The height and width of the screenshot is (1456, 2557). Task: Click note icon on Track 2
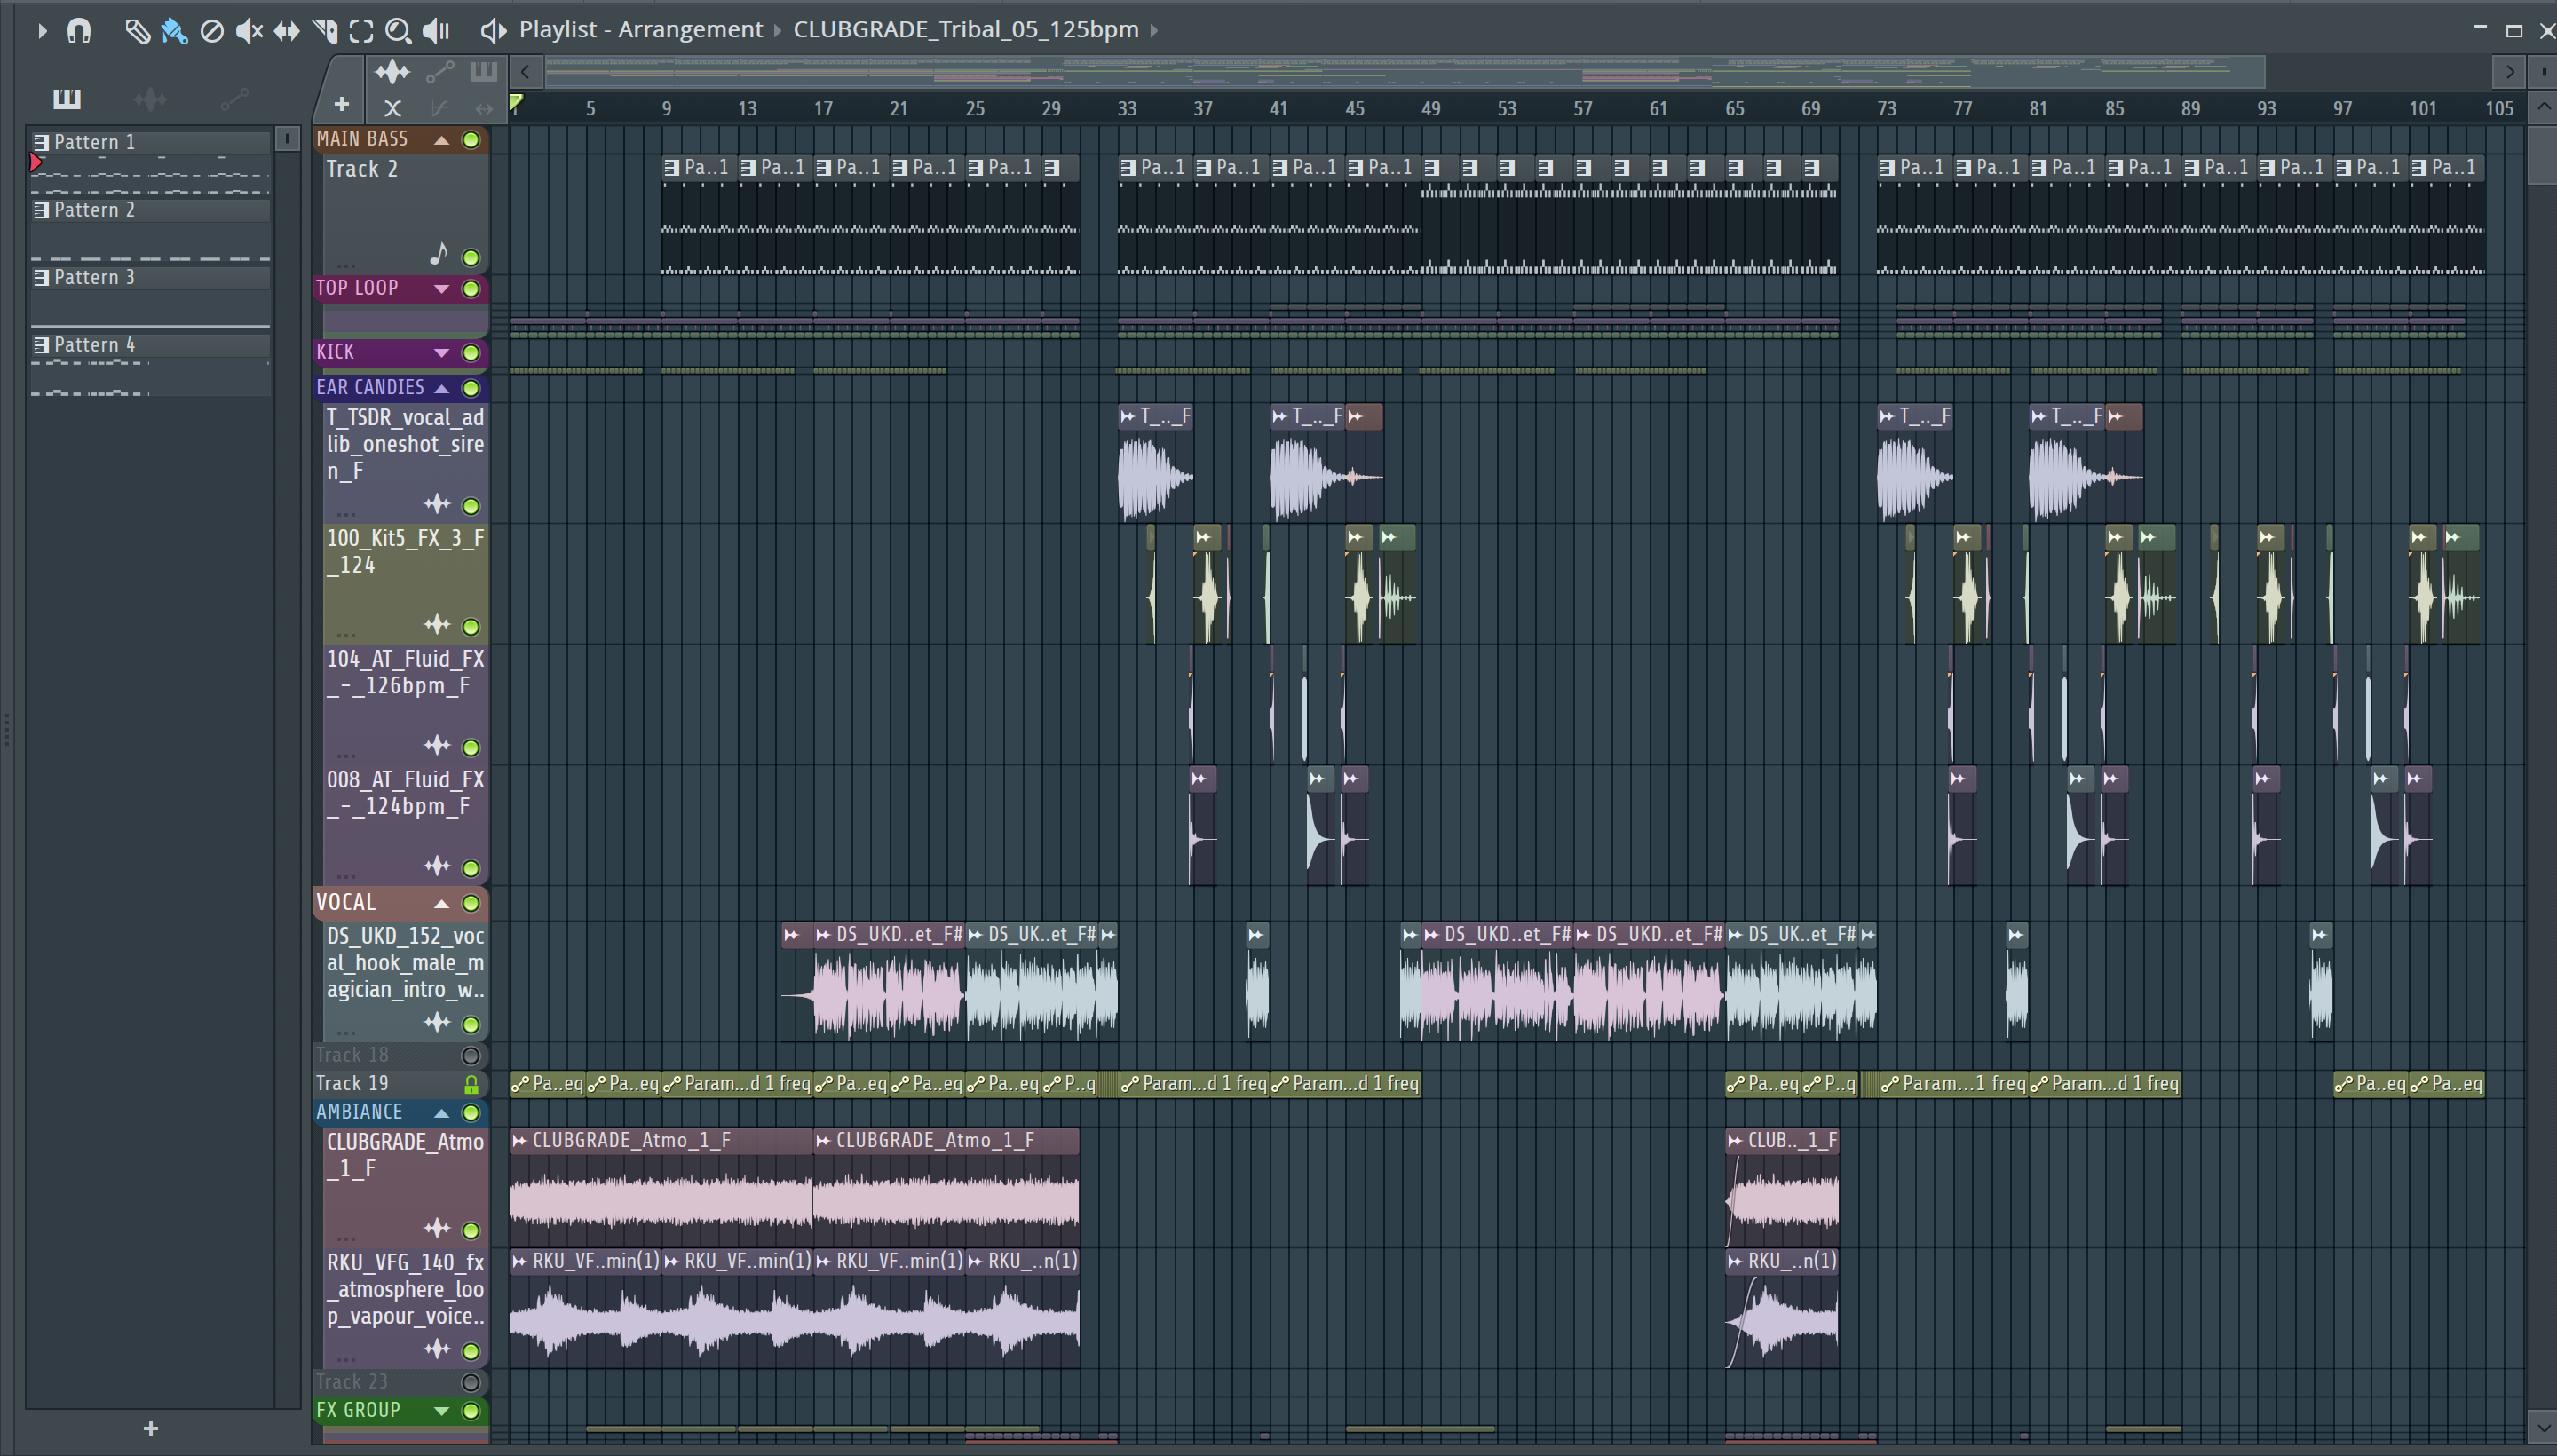tap(437, 254)
